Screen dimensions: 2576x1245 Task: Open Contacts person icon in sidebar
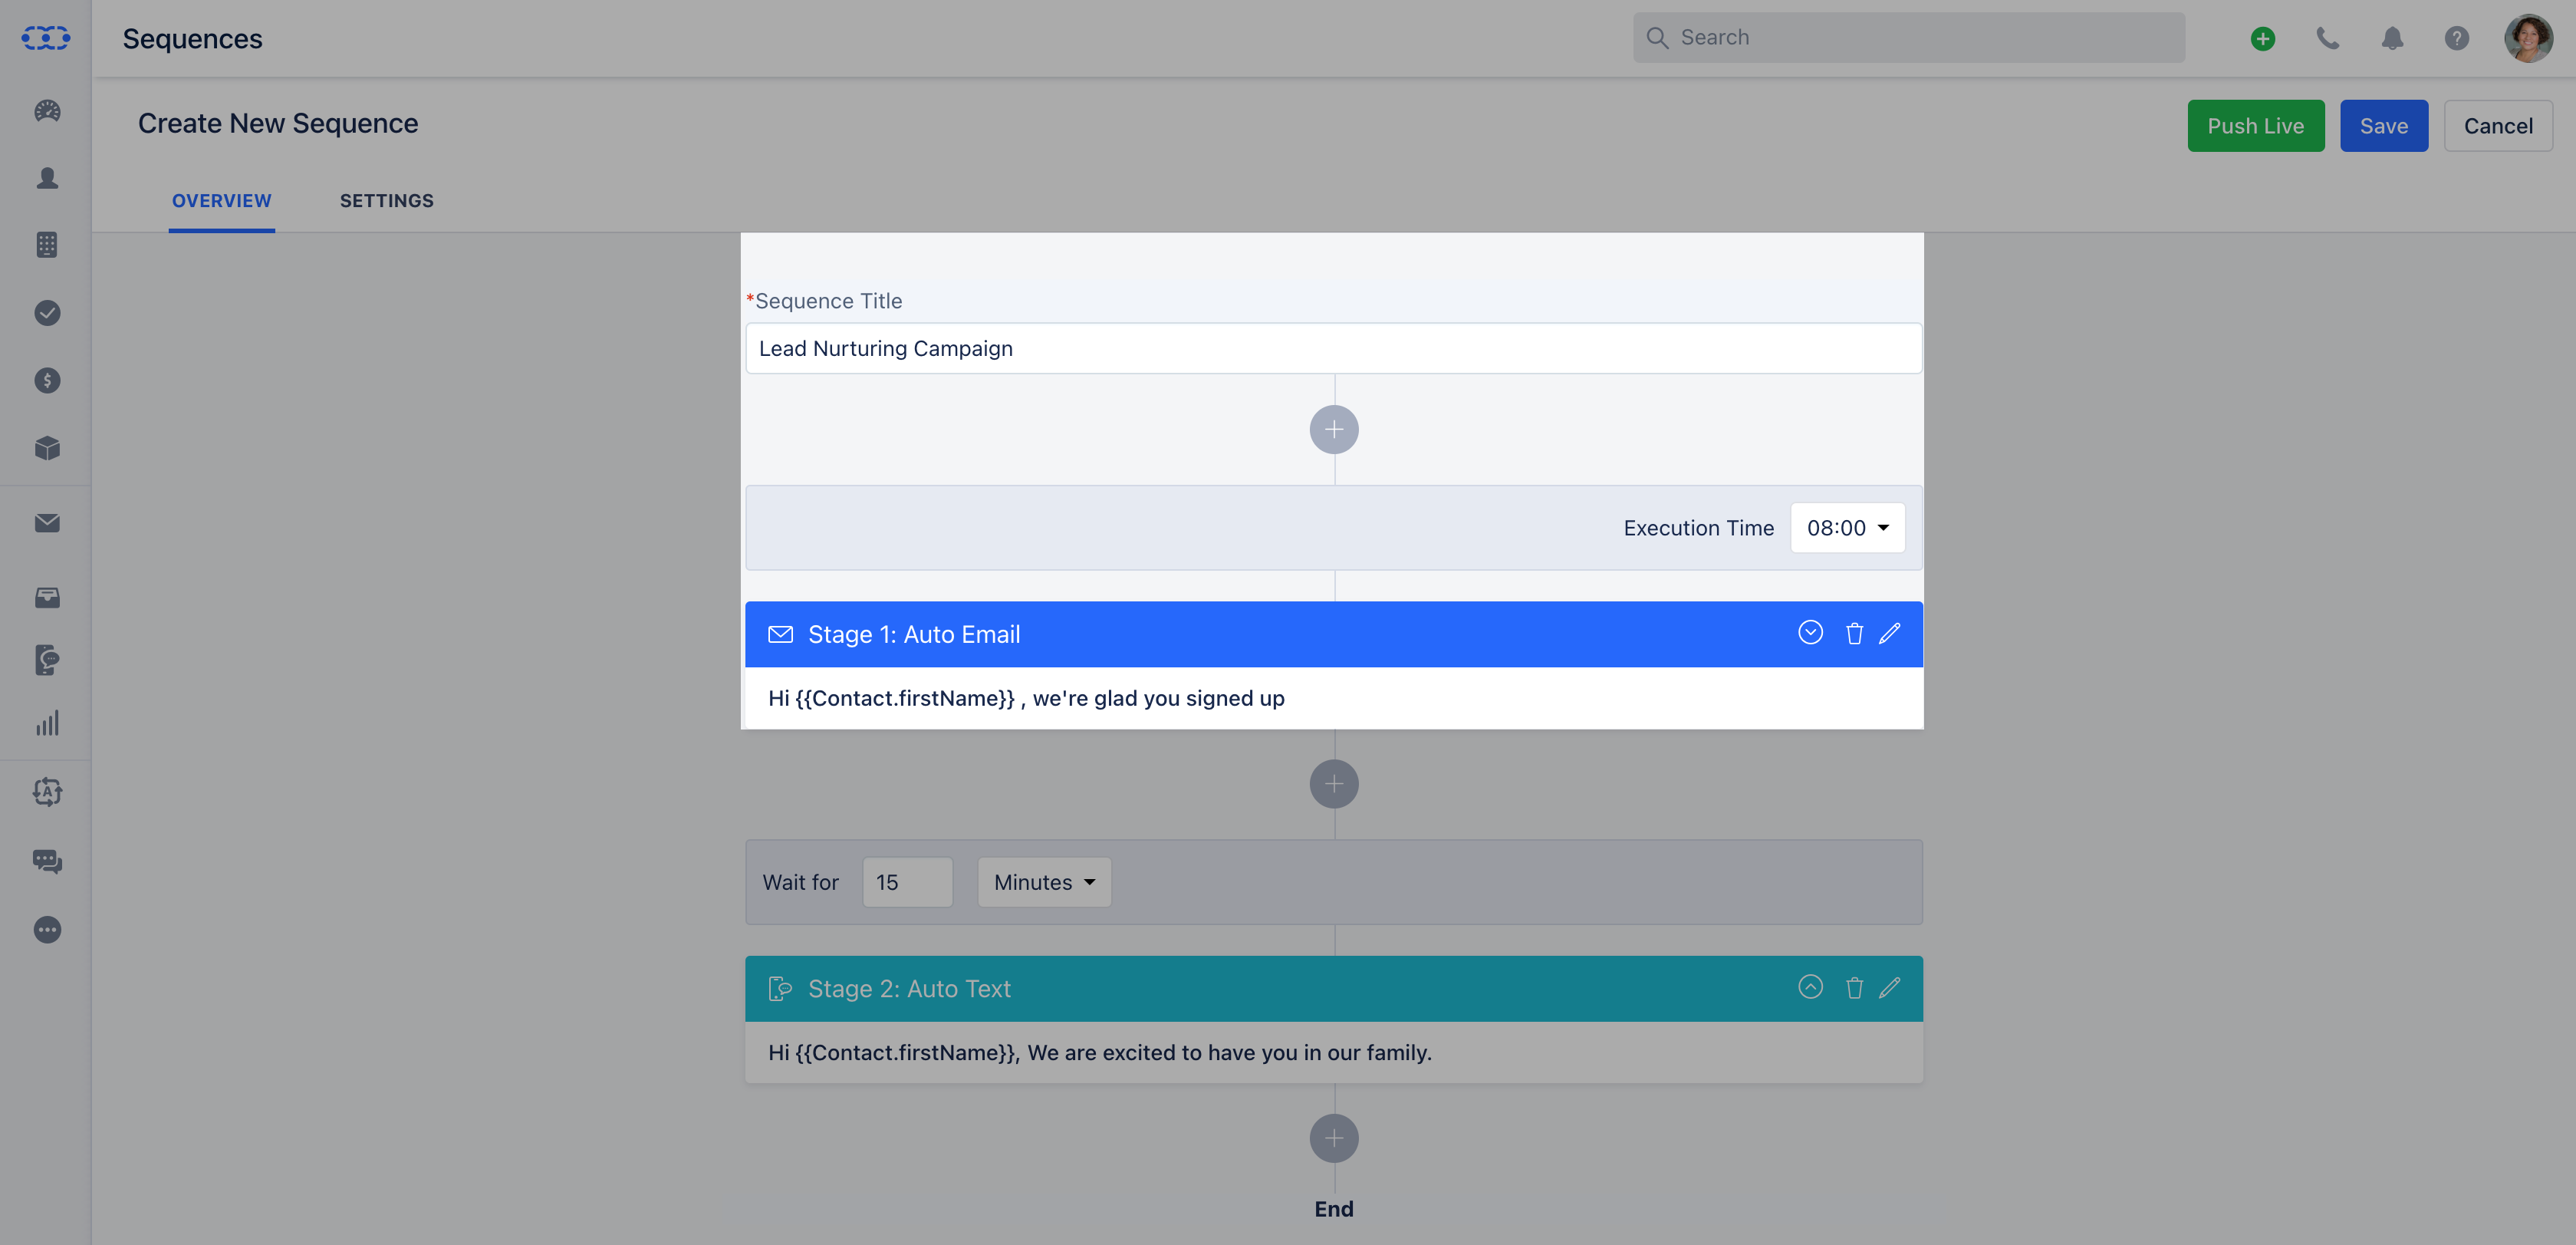coord(47,178)
